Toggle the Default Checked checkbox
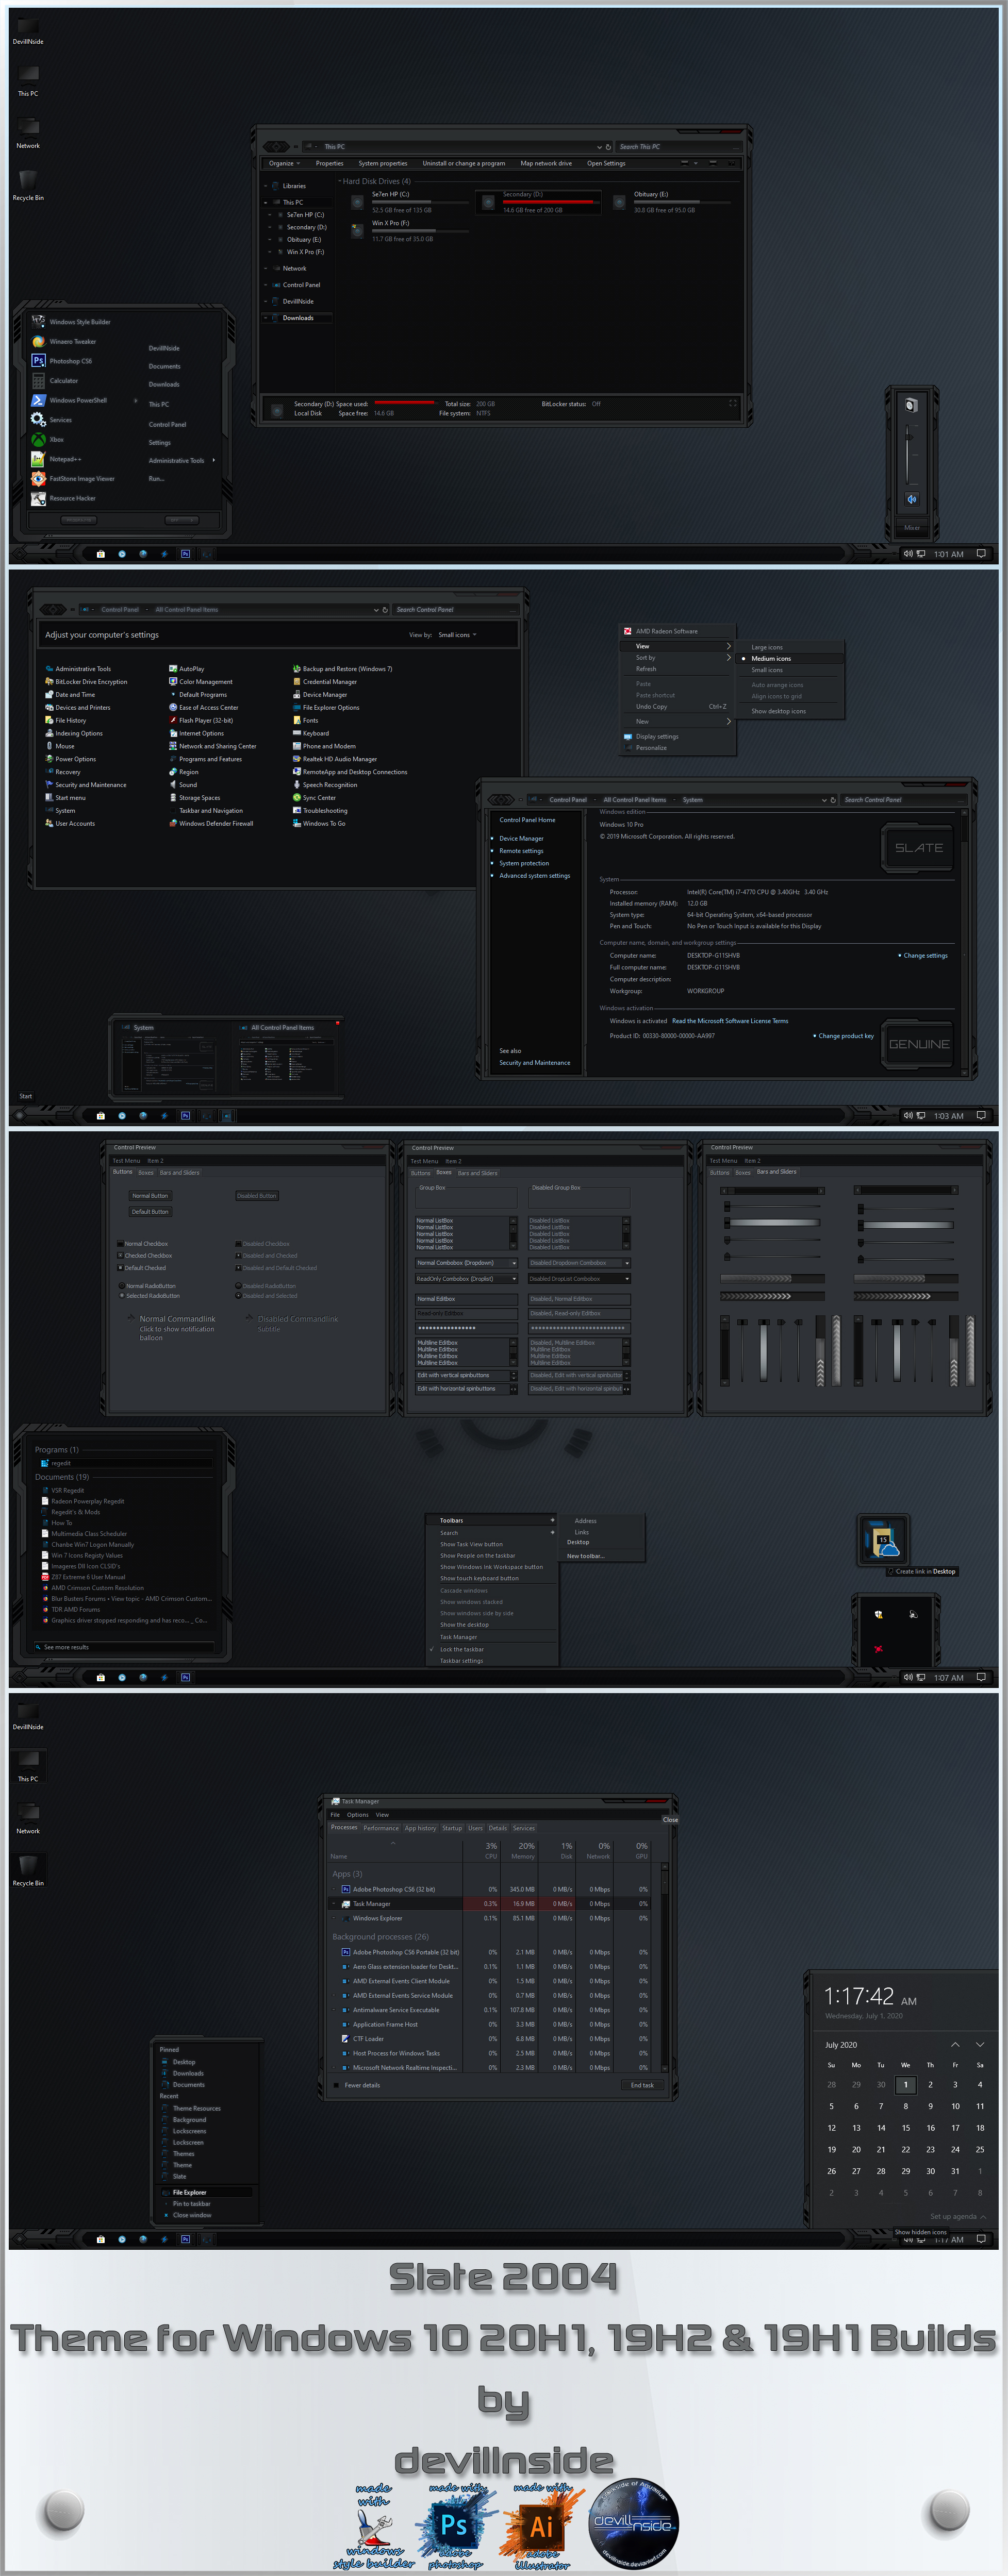Screen dimensions: 1008x2576 [x=121, y=1268]
